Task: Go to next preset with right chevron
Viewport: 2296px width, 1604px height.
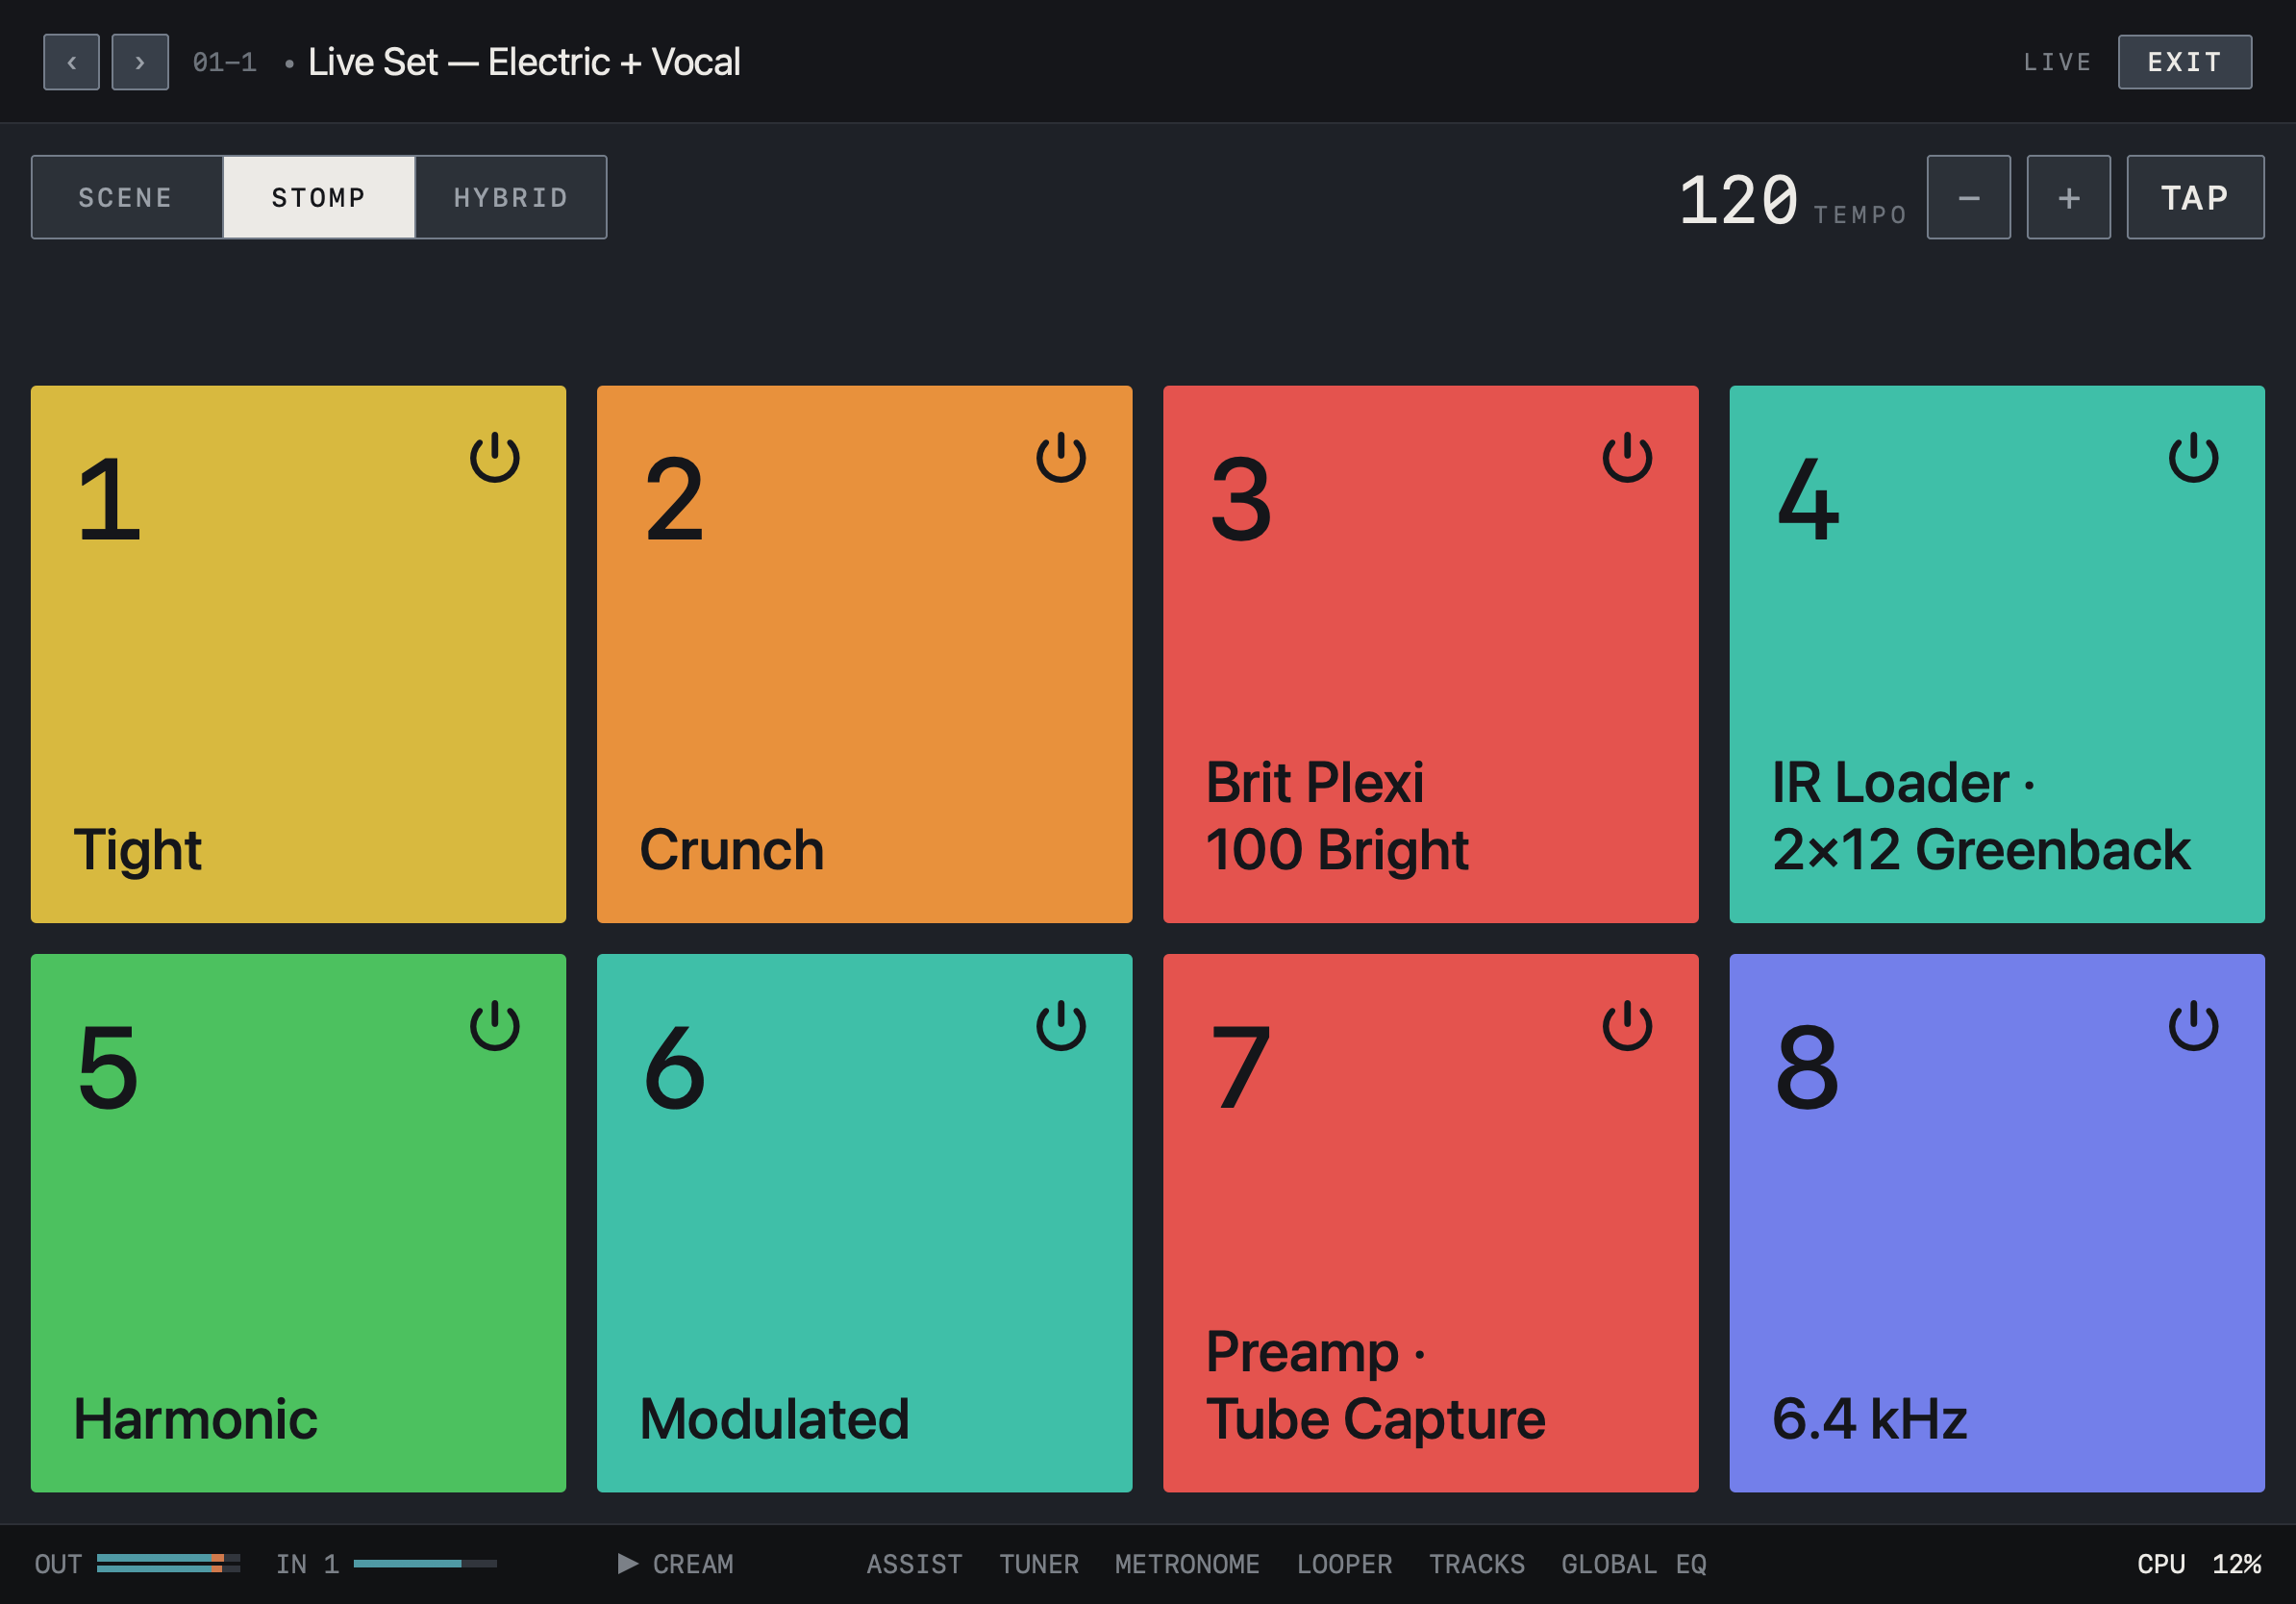Action: point(140,62)
